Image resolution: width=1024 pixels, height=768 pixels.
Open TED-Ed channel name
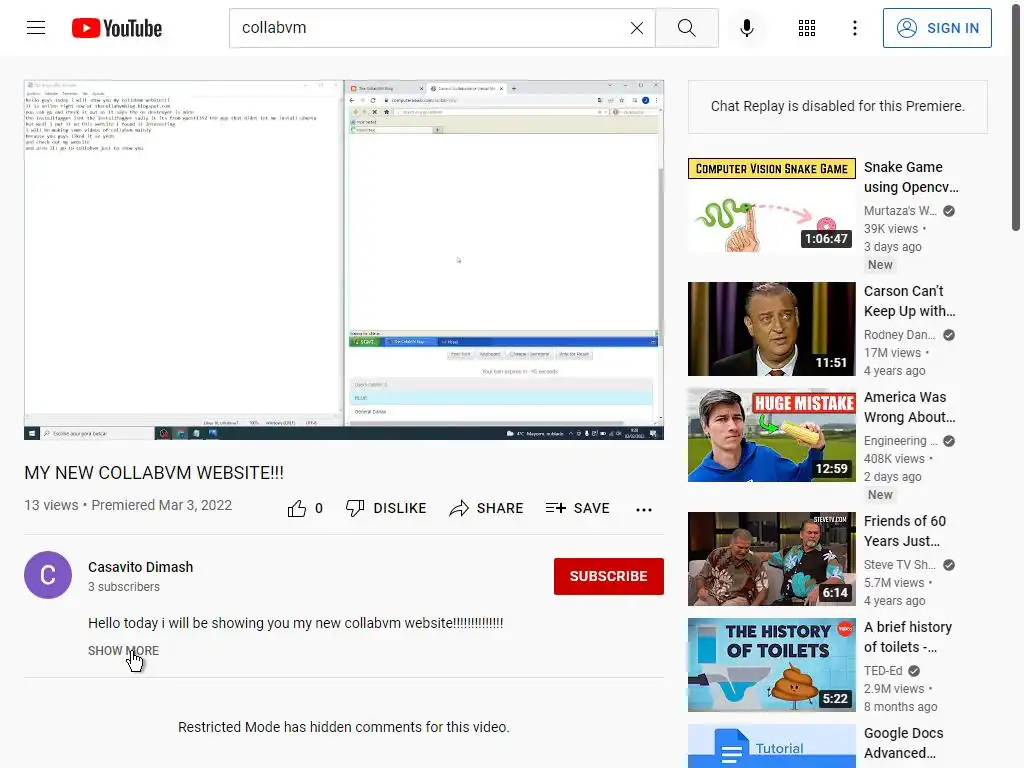883,671
